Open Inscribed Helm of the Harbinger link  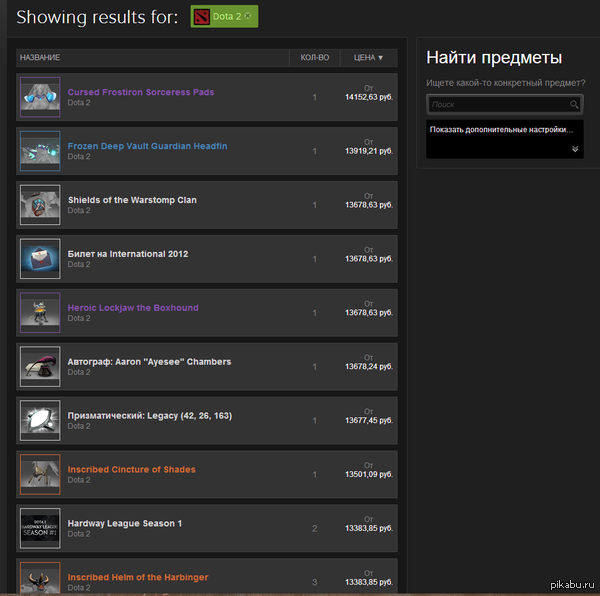click(138, 577)
